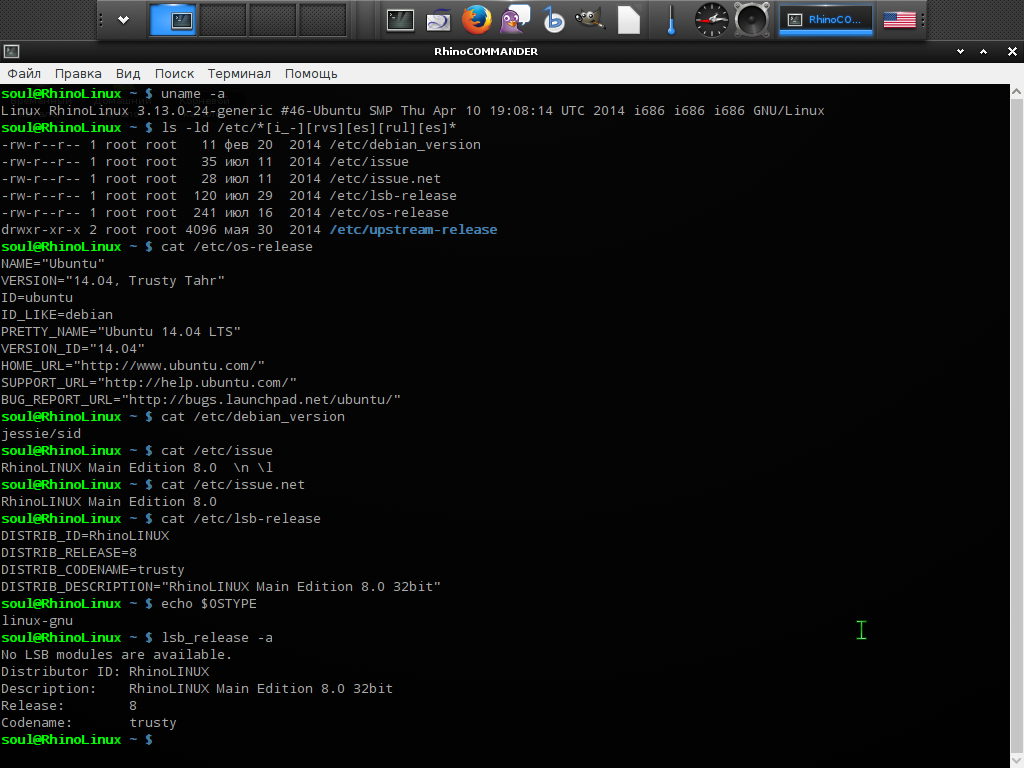Viewport: 1024px width, 768px height.
Task: Open the Поиск menu
Action: tap(174, 74)
